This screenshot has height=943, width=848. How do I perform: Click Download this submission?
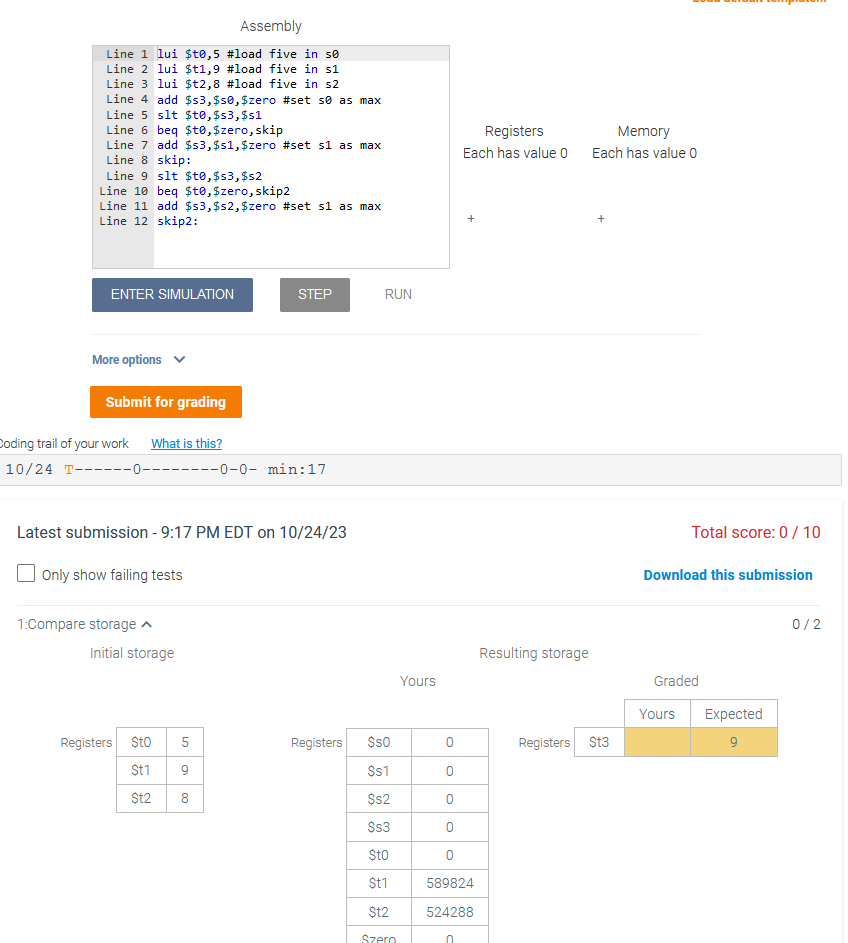[x=727, y=575]
